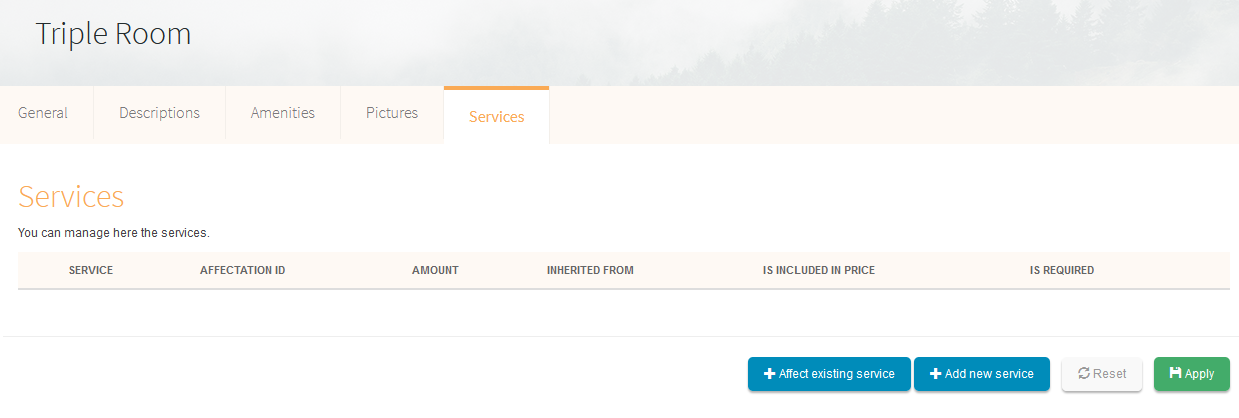Viewport: 1239px width, 418px height.
Task: Click the orange Services section heading
Action: click(71, 197)
